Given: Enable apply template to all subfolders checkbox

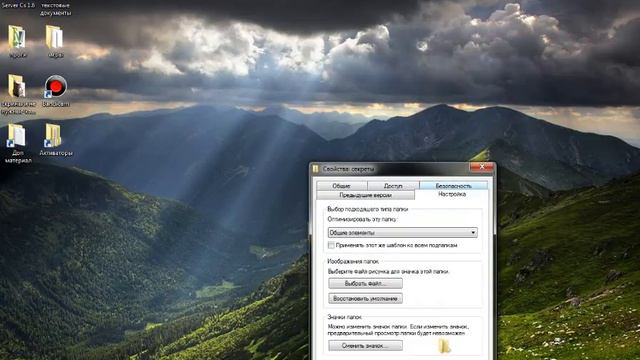Looking at the screenshot, I should pyautogui.click(x=331, y=245).
